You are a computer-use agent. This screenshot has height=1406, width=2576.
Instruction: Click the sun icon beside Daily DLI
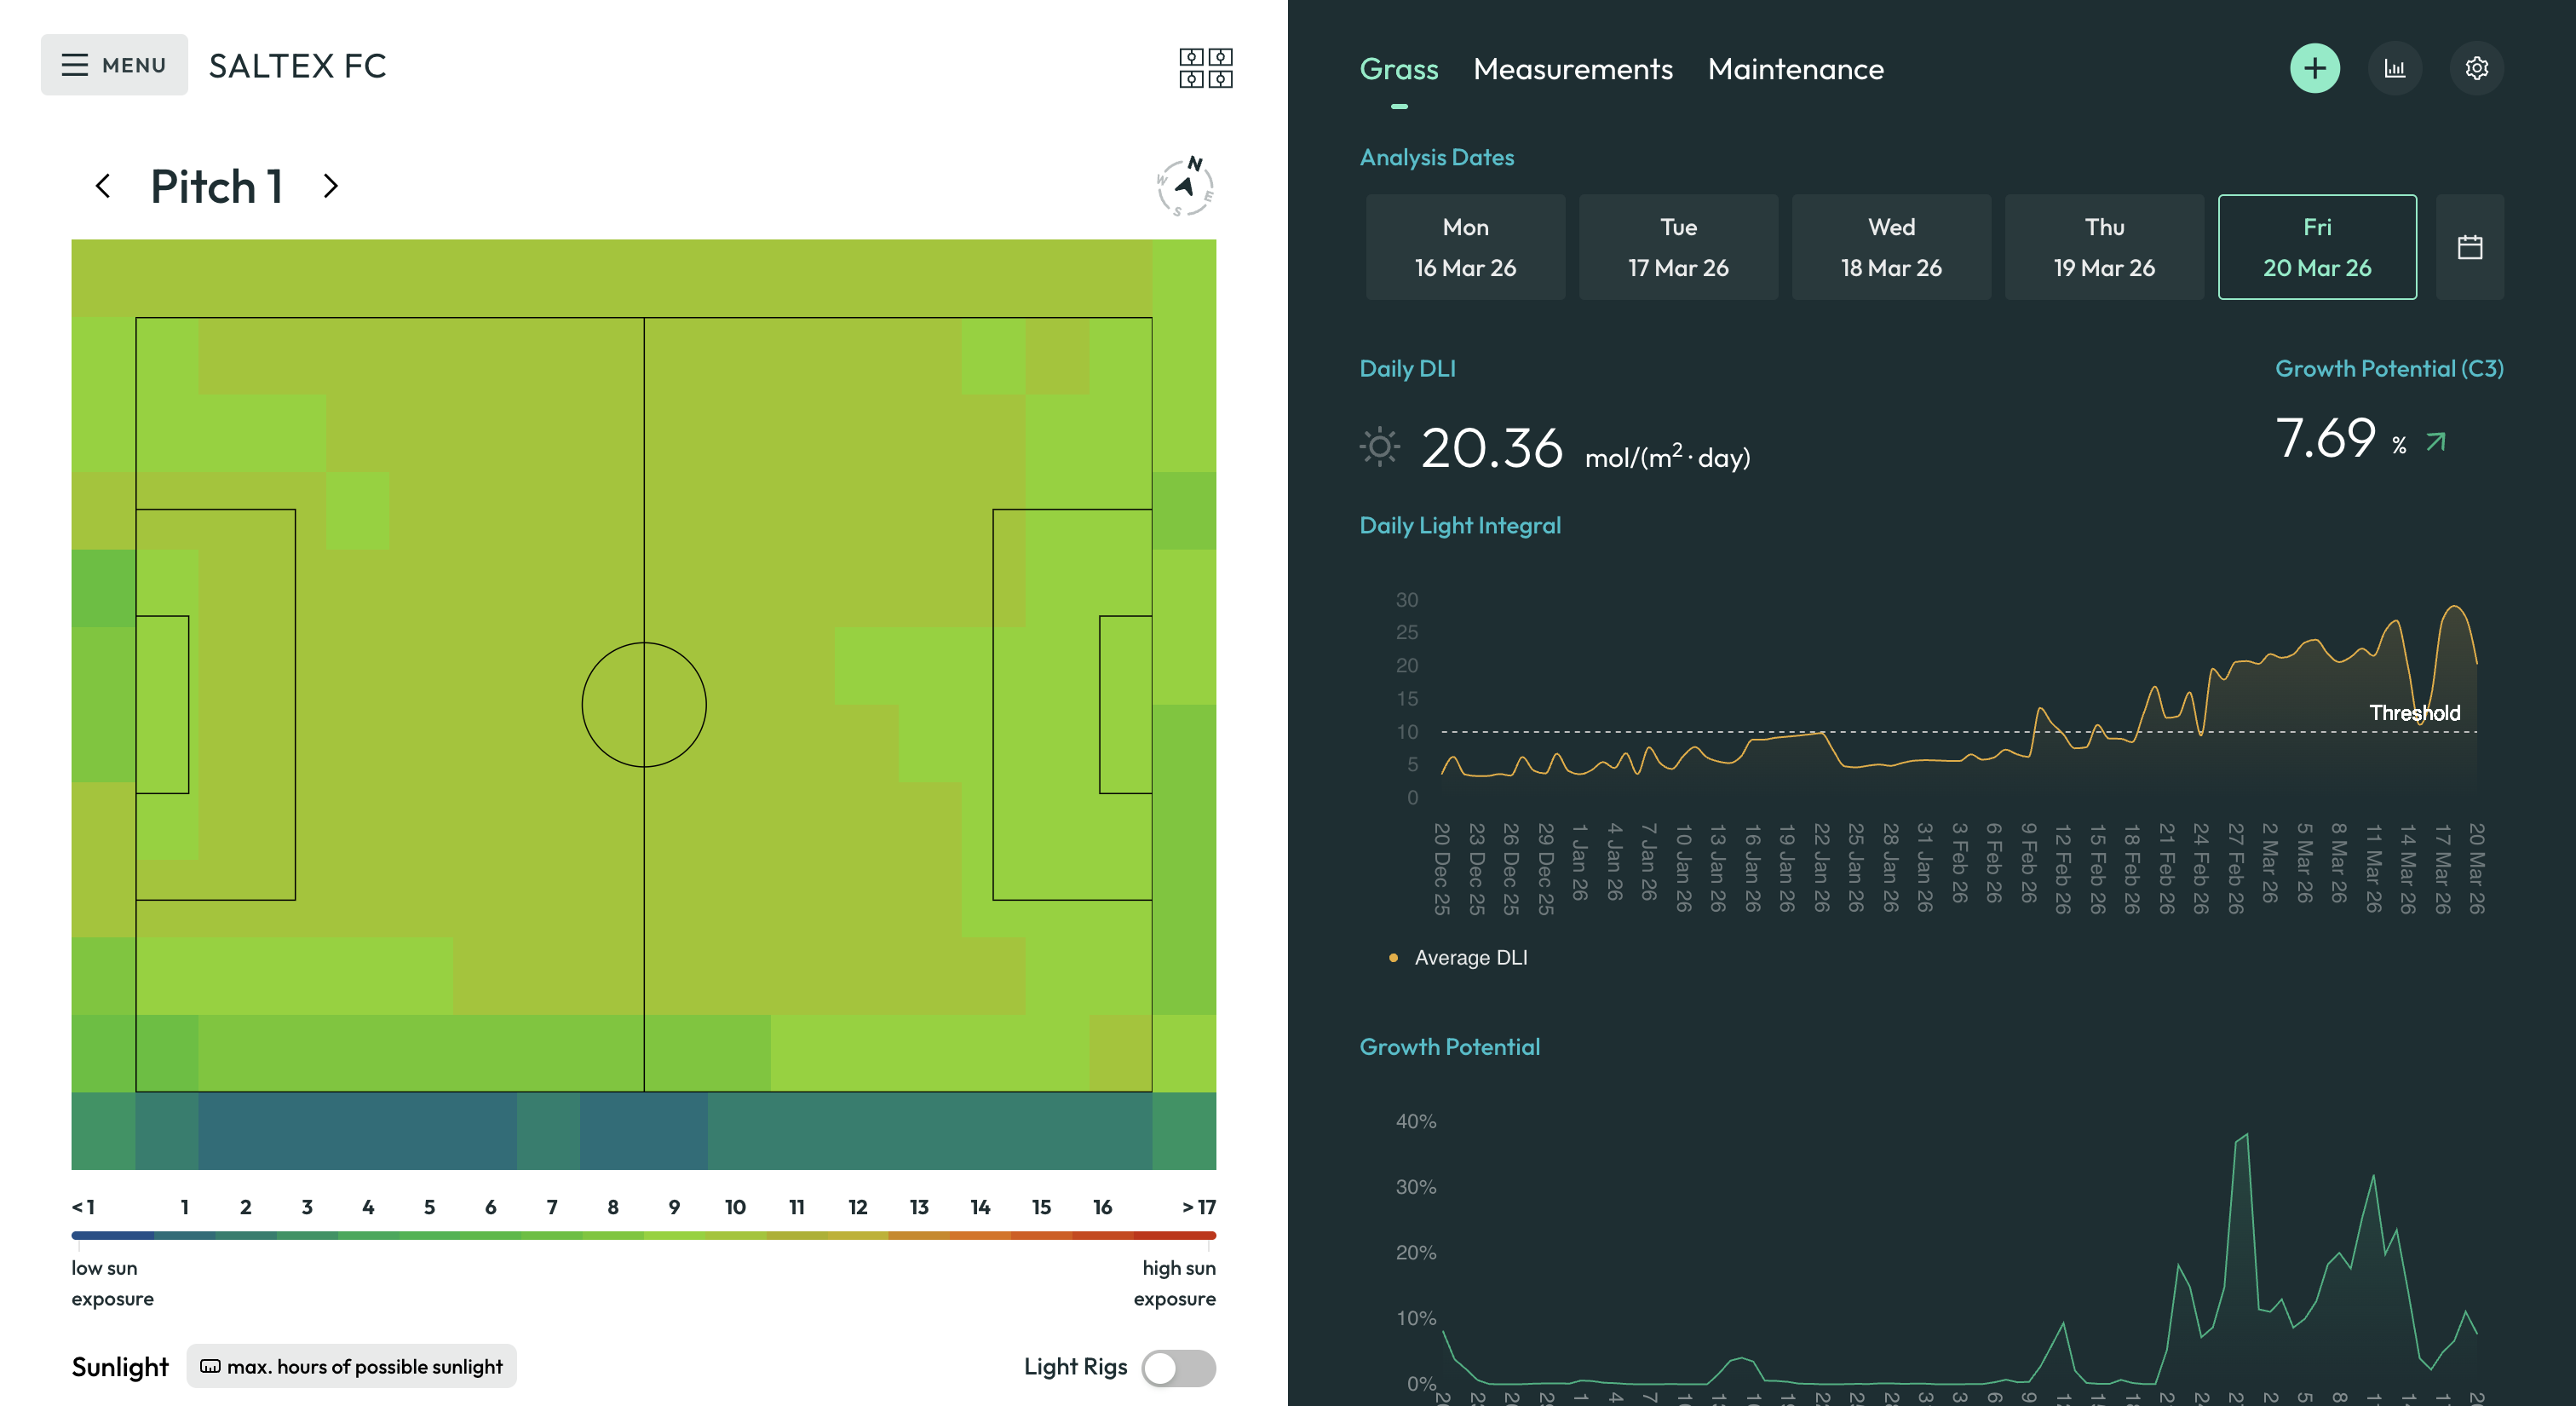click(1380, 447)
